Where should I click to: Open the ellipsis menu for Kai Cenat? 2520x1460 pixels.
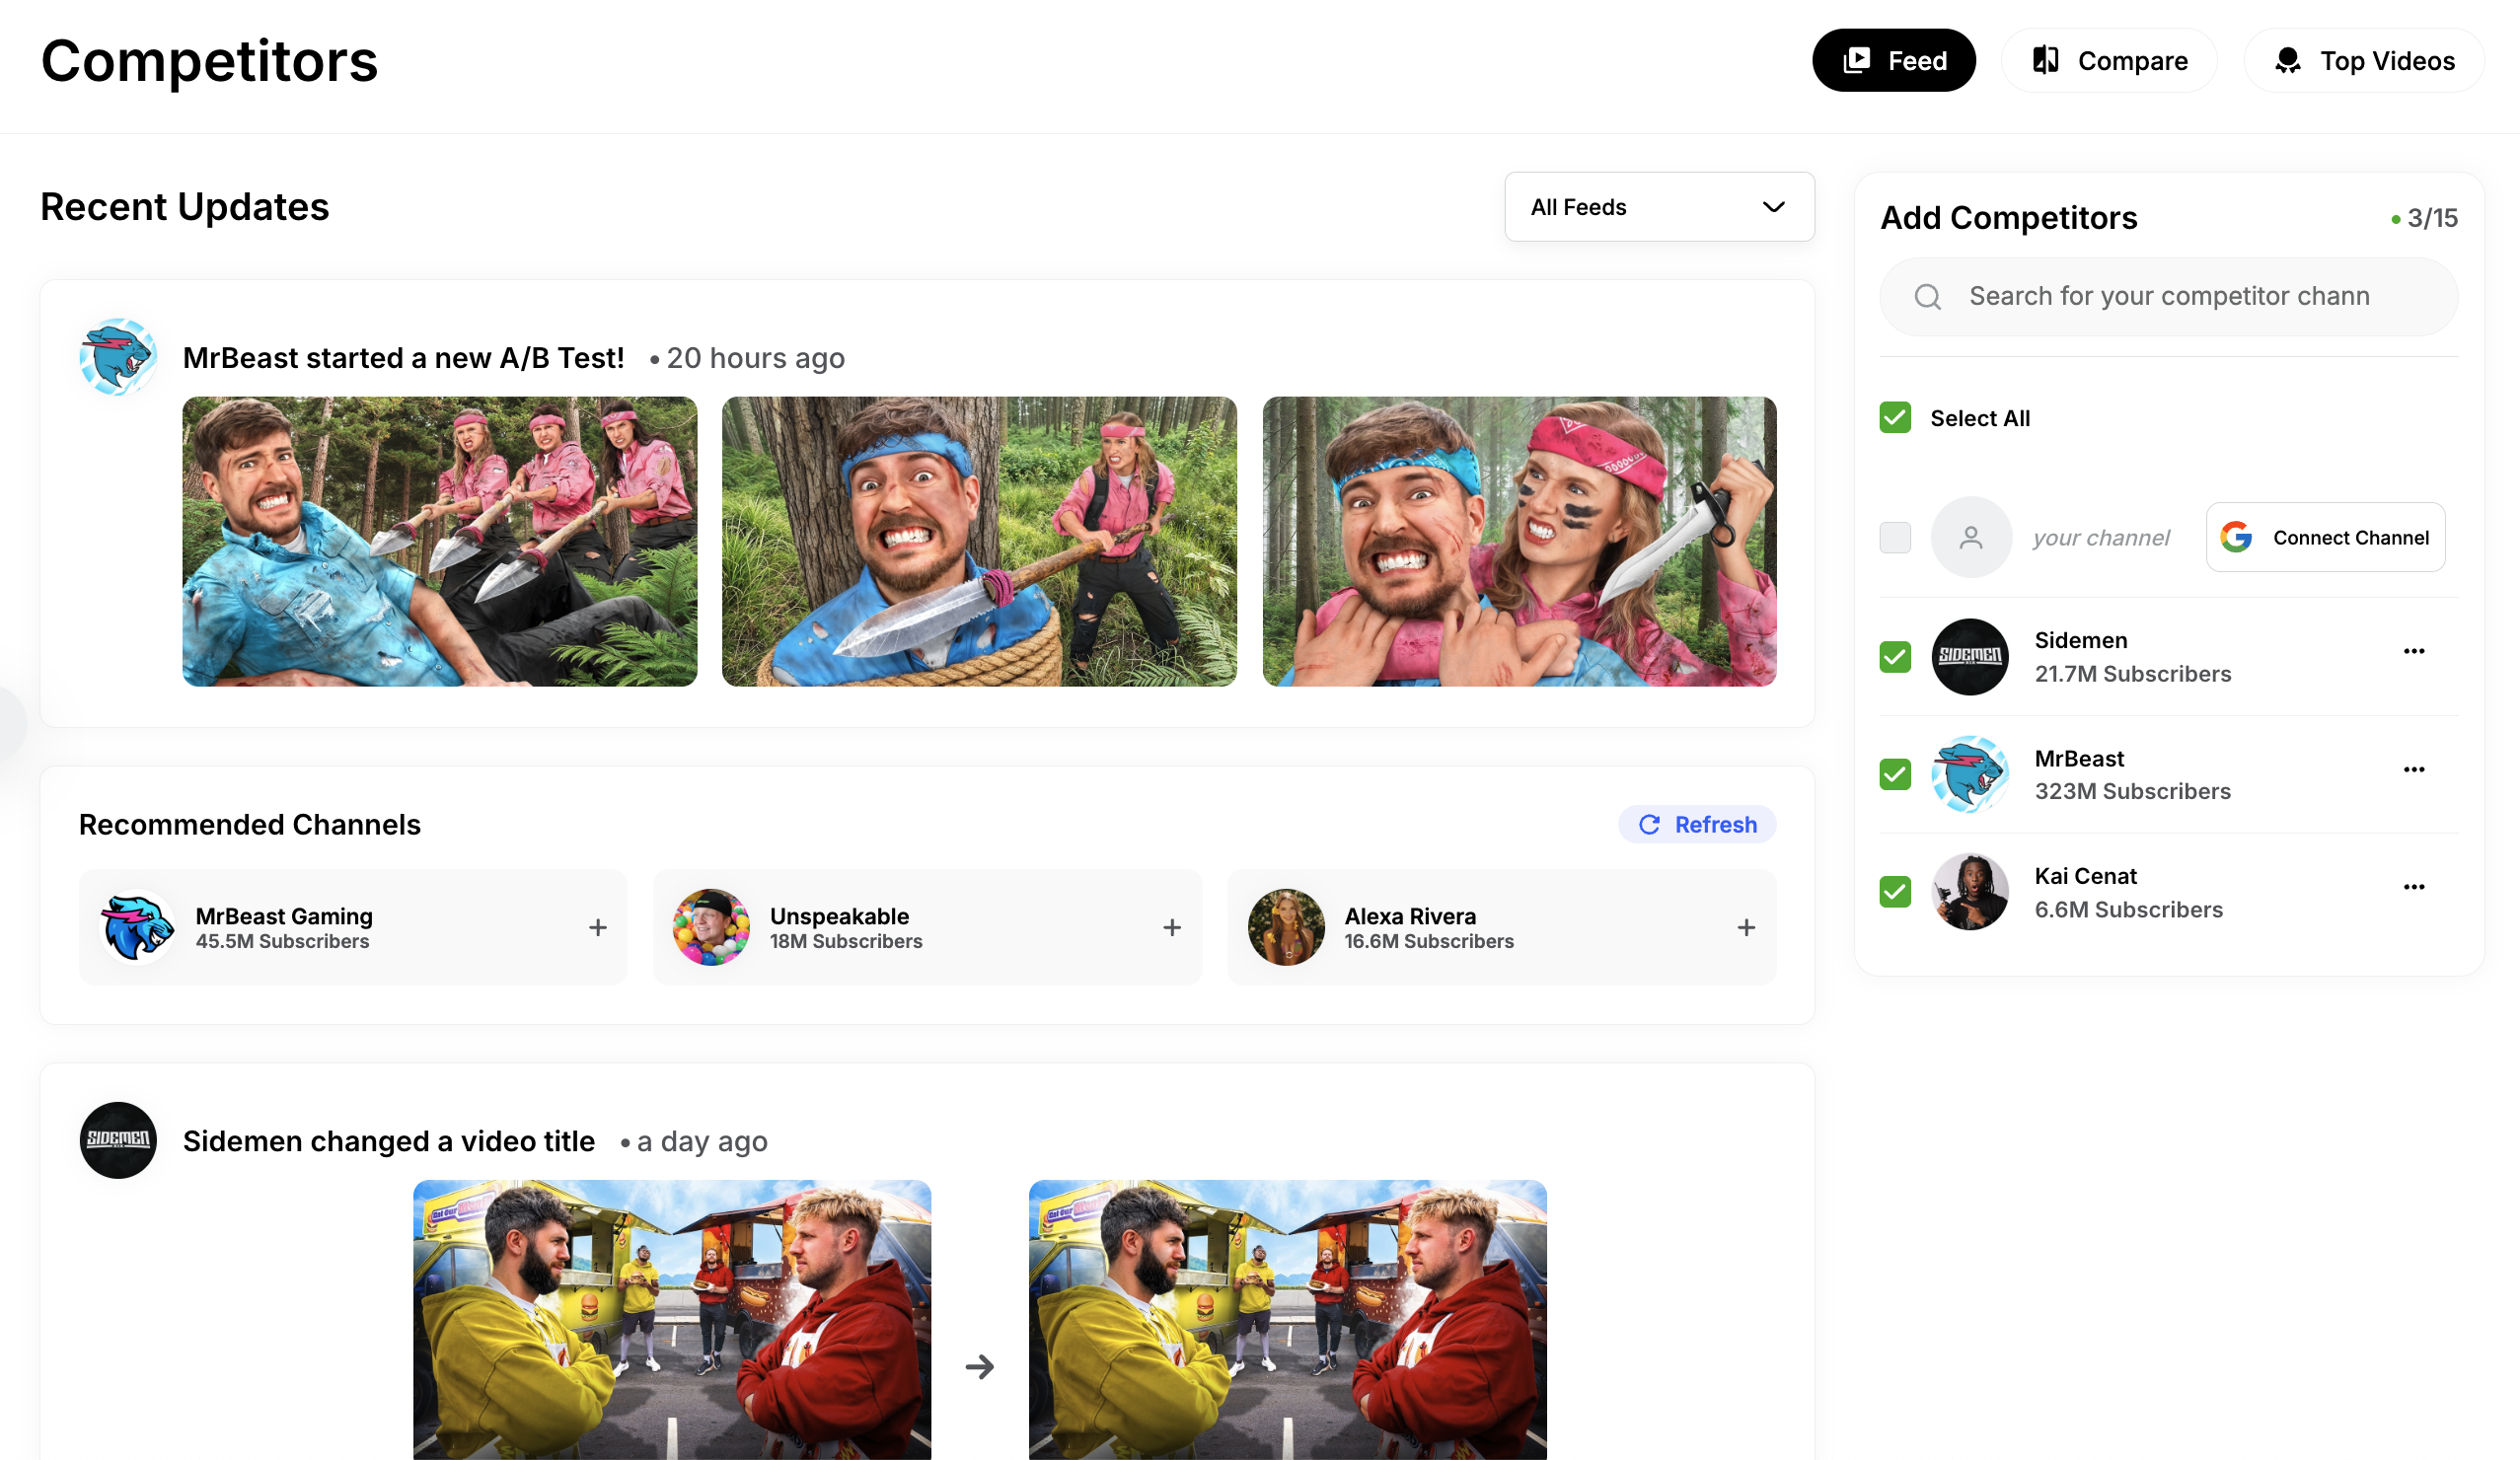click(2415, 886)
